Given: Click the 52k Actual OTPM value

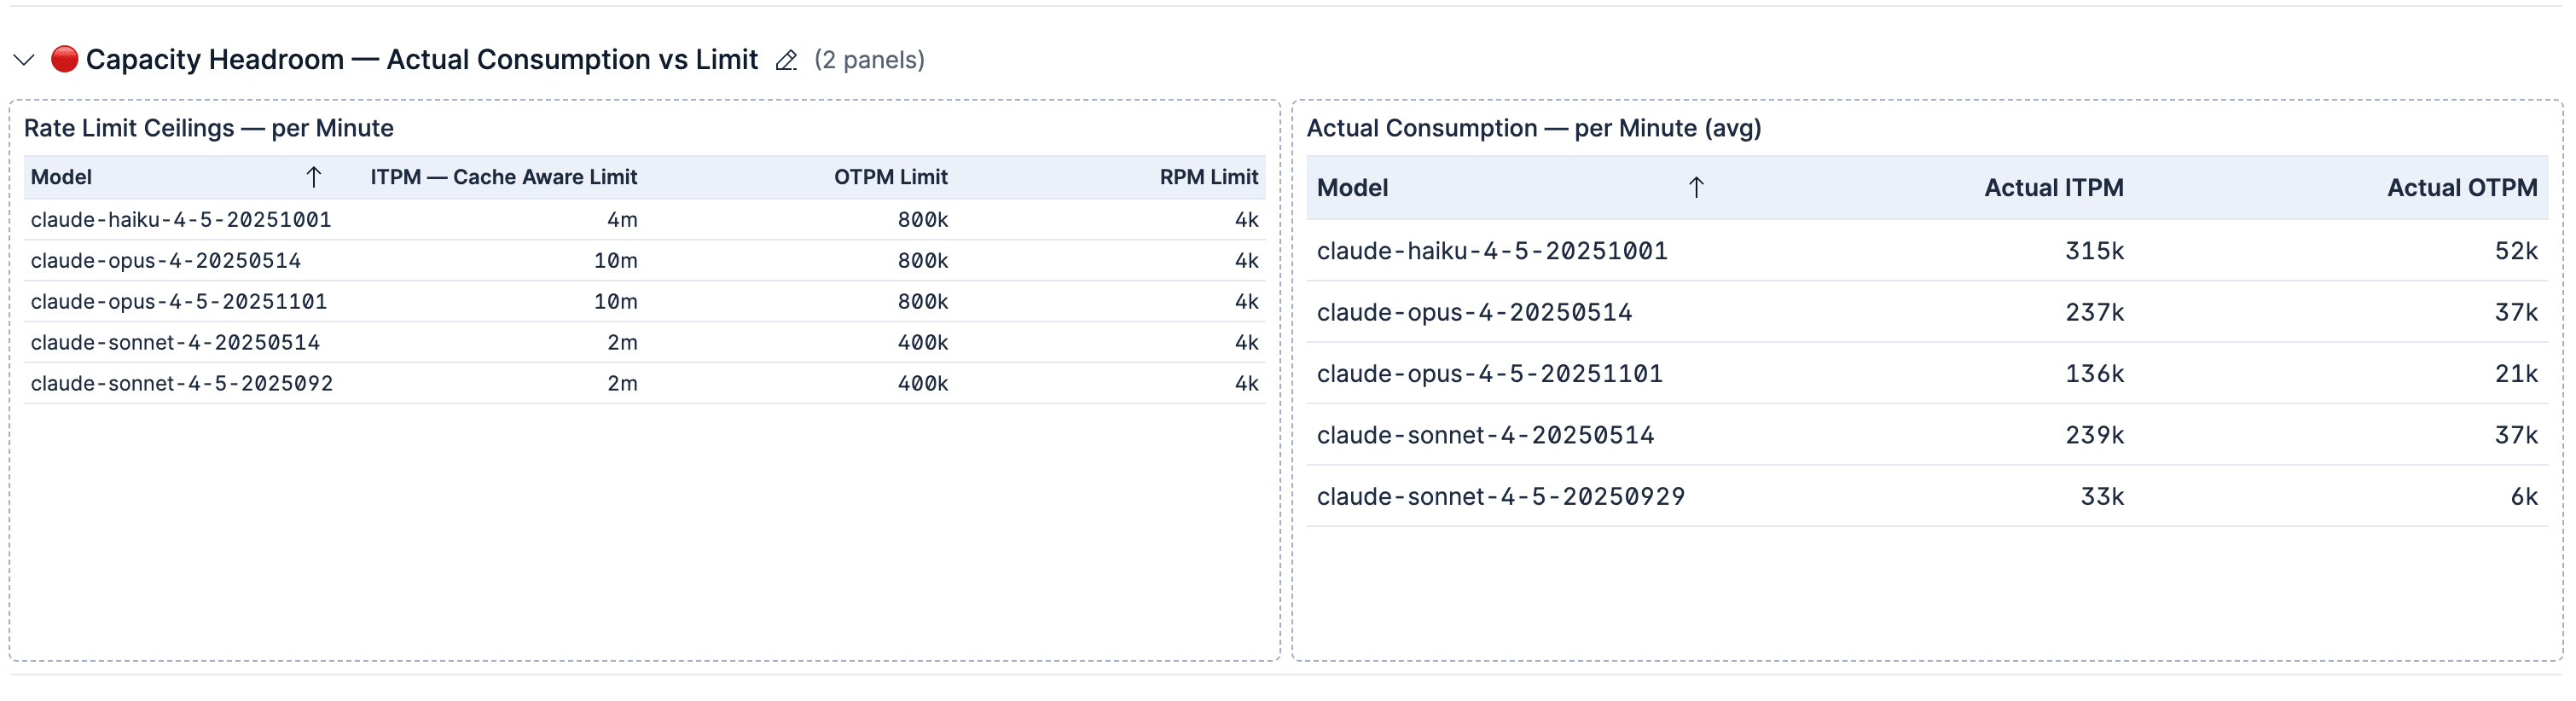Looking at the screenshot, I should [2516, 250].
